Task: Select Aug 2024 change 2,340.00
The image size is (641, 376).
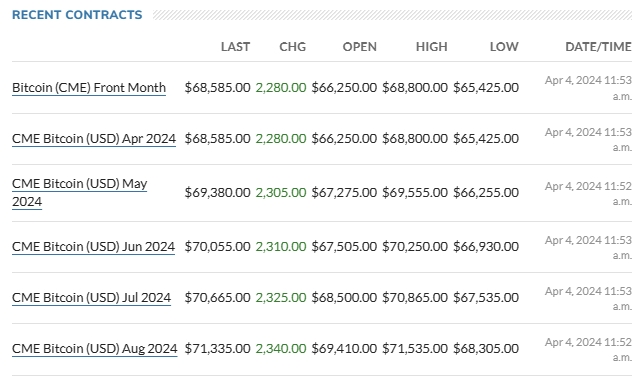Action: [281, 349]
